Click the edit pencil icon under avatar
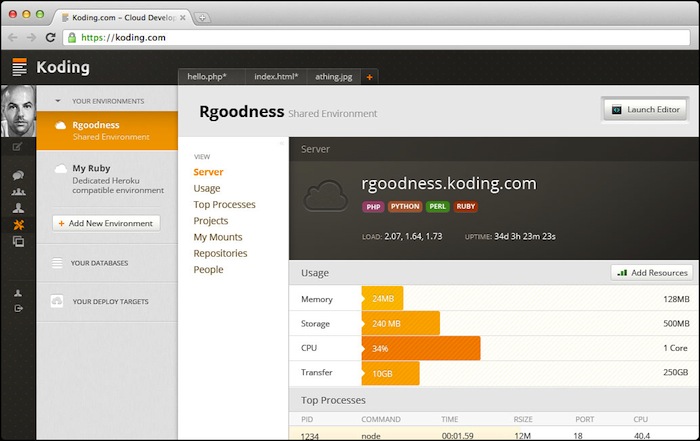The image size is (700, 441). pos(17,147)
